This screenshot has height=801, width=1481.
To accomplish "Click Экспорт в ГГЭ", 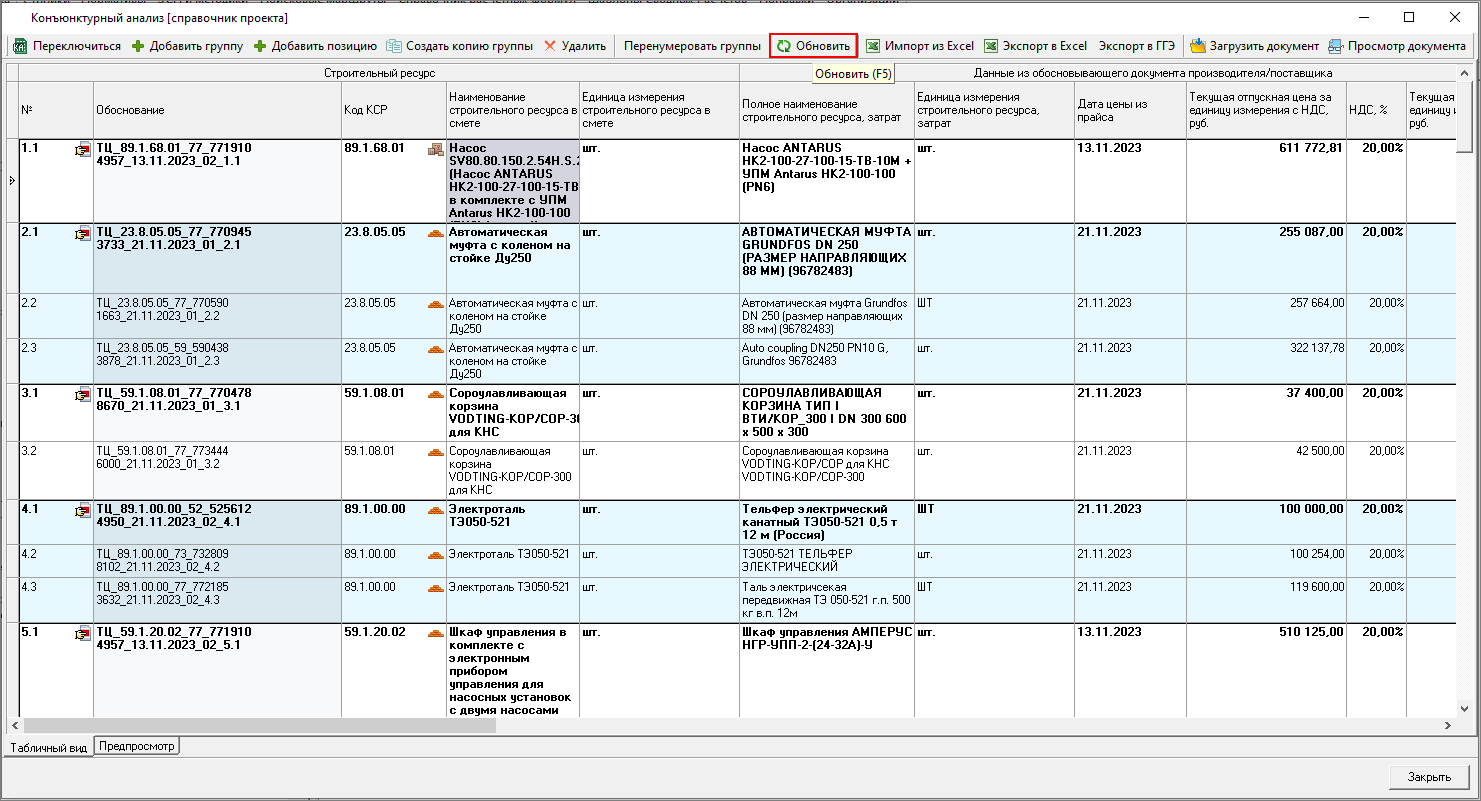I will (1136, 46).
